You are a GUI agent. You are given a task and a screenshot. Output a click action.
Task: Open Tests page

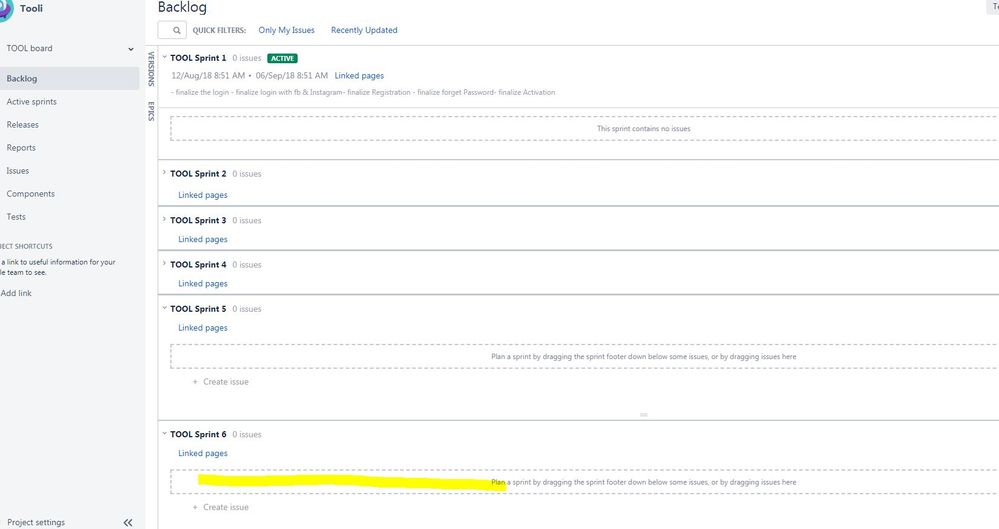(16, 217)
